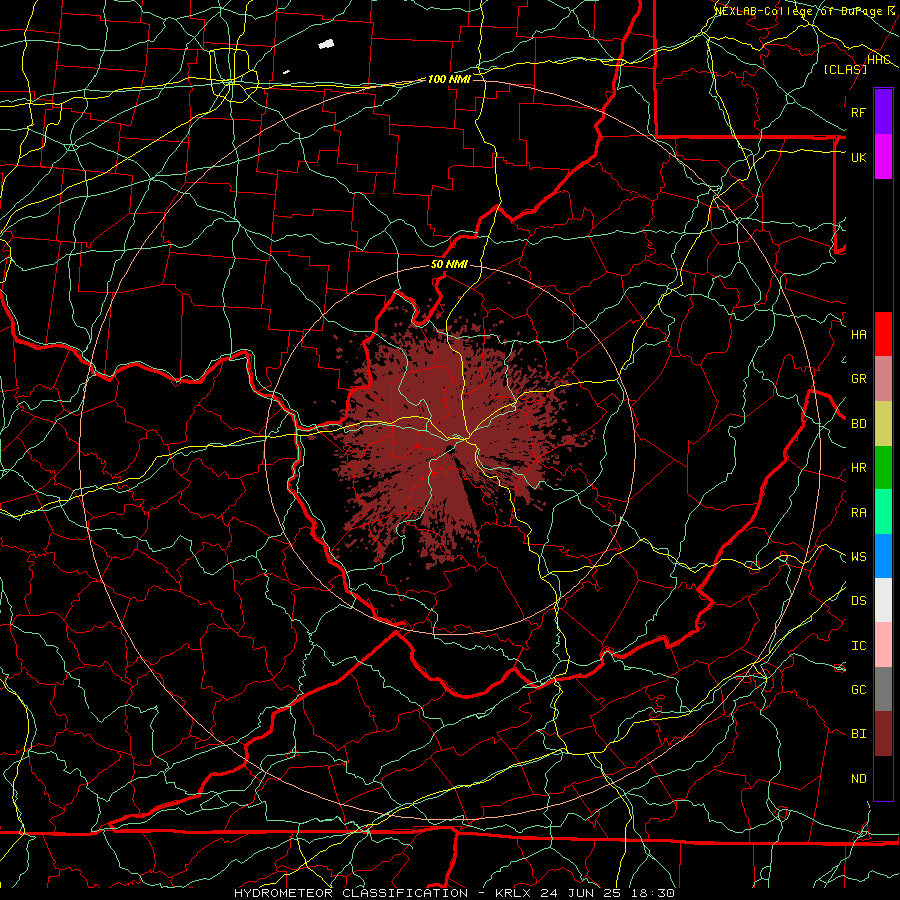The height and width of the screenshot is (900, 900).
Task: Click the UK magenta legend swatch
Action: pyautogui.click(x=883, y=157)
